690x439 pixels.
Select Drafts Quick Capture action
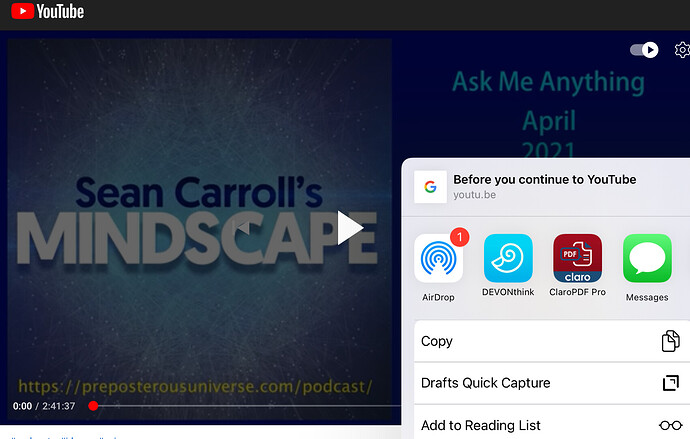[552, 383]
